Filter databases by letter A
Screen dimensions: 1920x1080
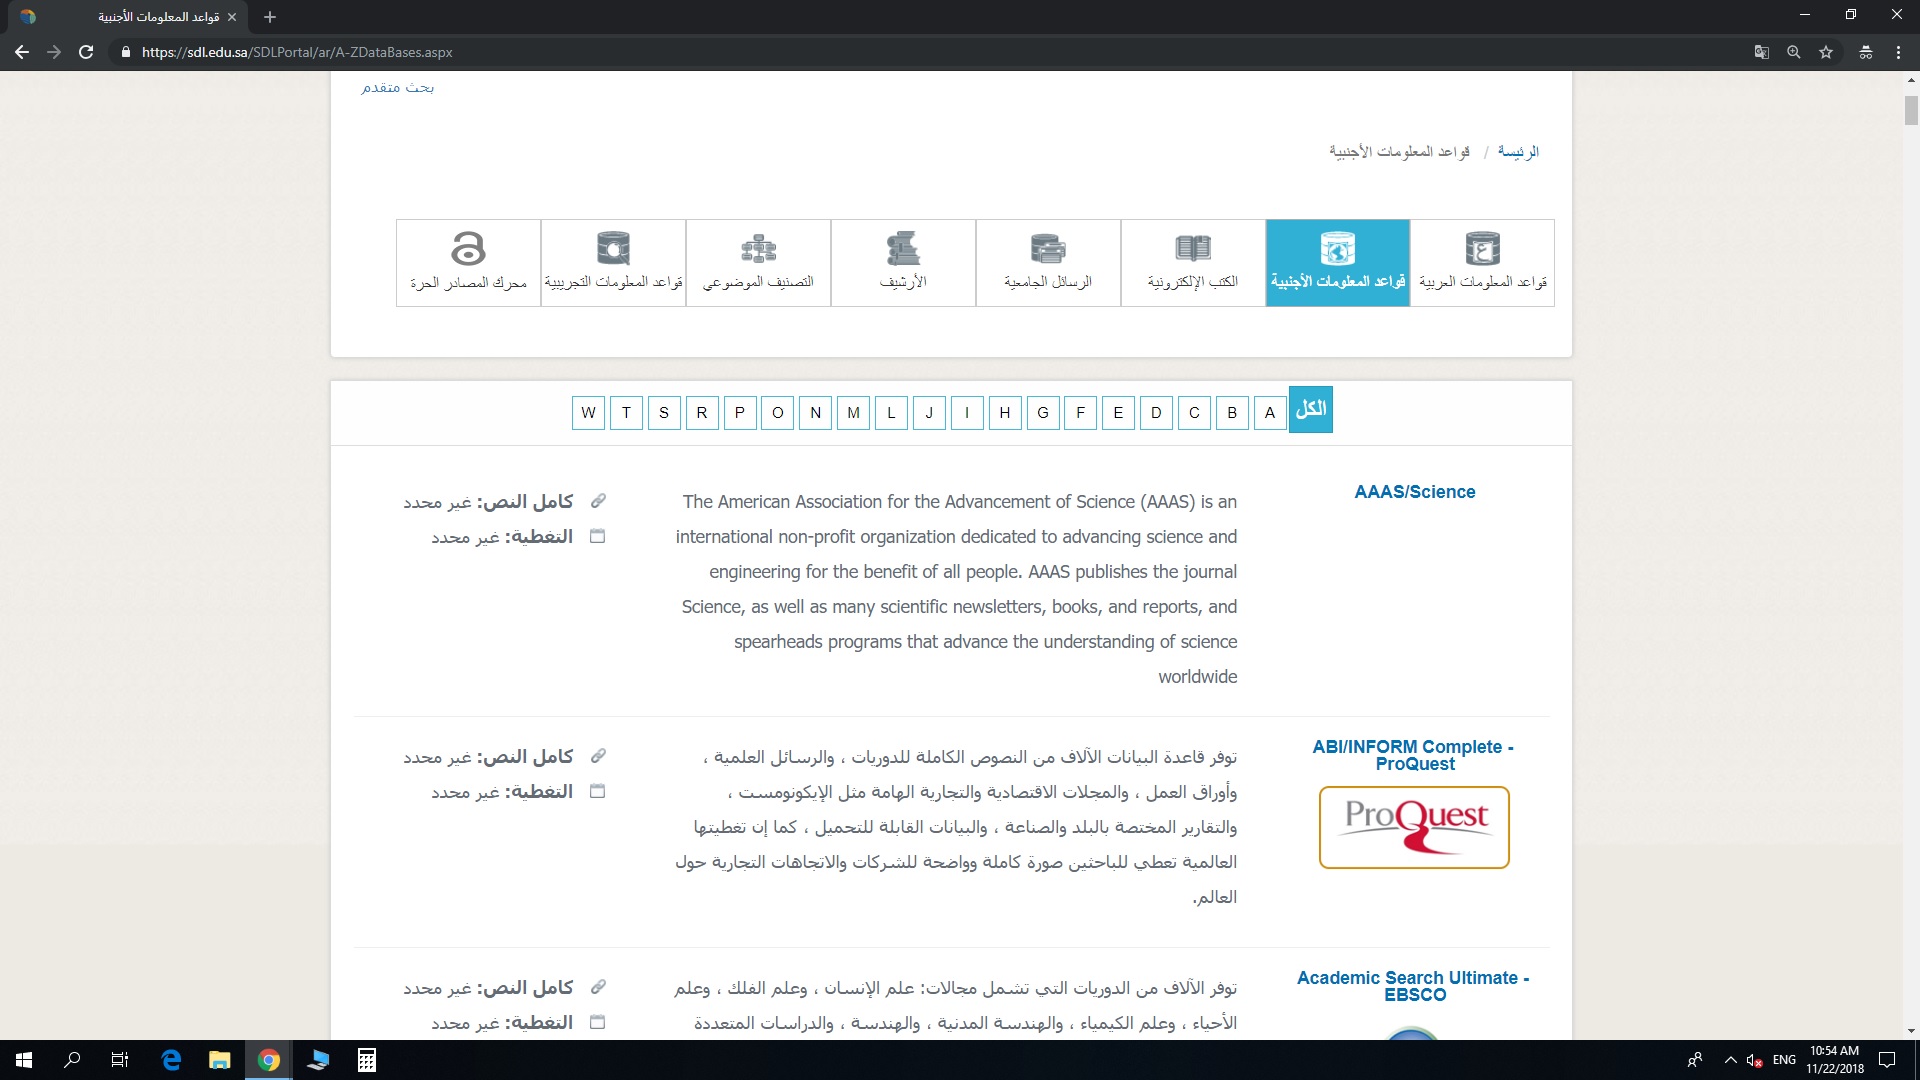1270,413
